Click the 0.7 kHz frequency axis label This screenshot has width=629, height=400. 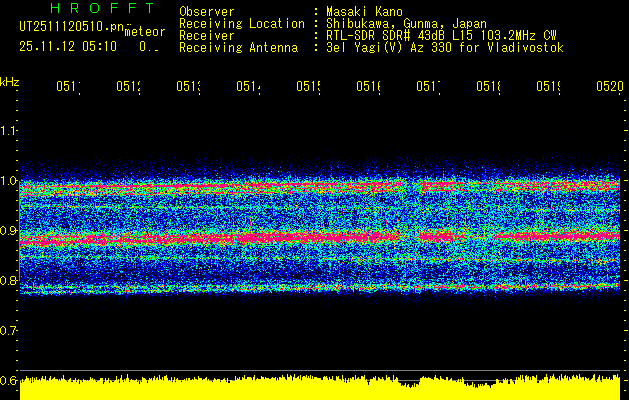coord(8,331)
